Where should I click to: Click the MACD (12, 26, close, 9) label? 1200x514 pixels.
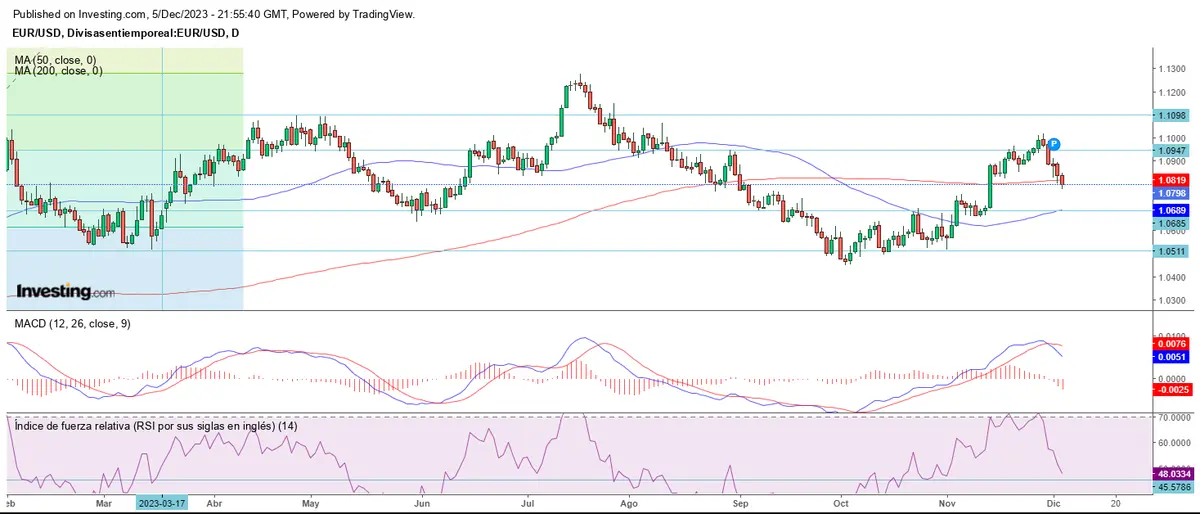click(71, 324)
